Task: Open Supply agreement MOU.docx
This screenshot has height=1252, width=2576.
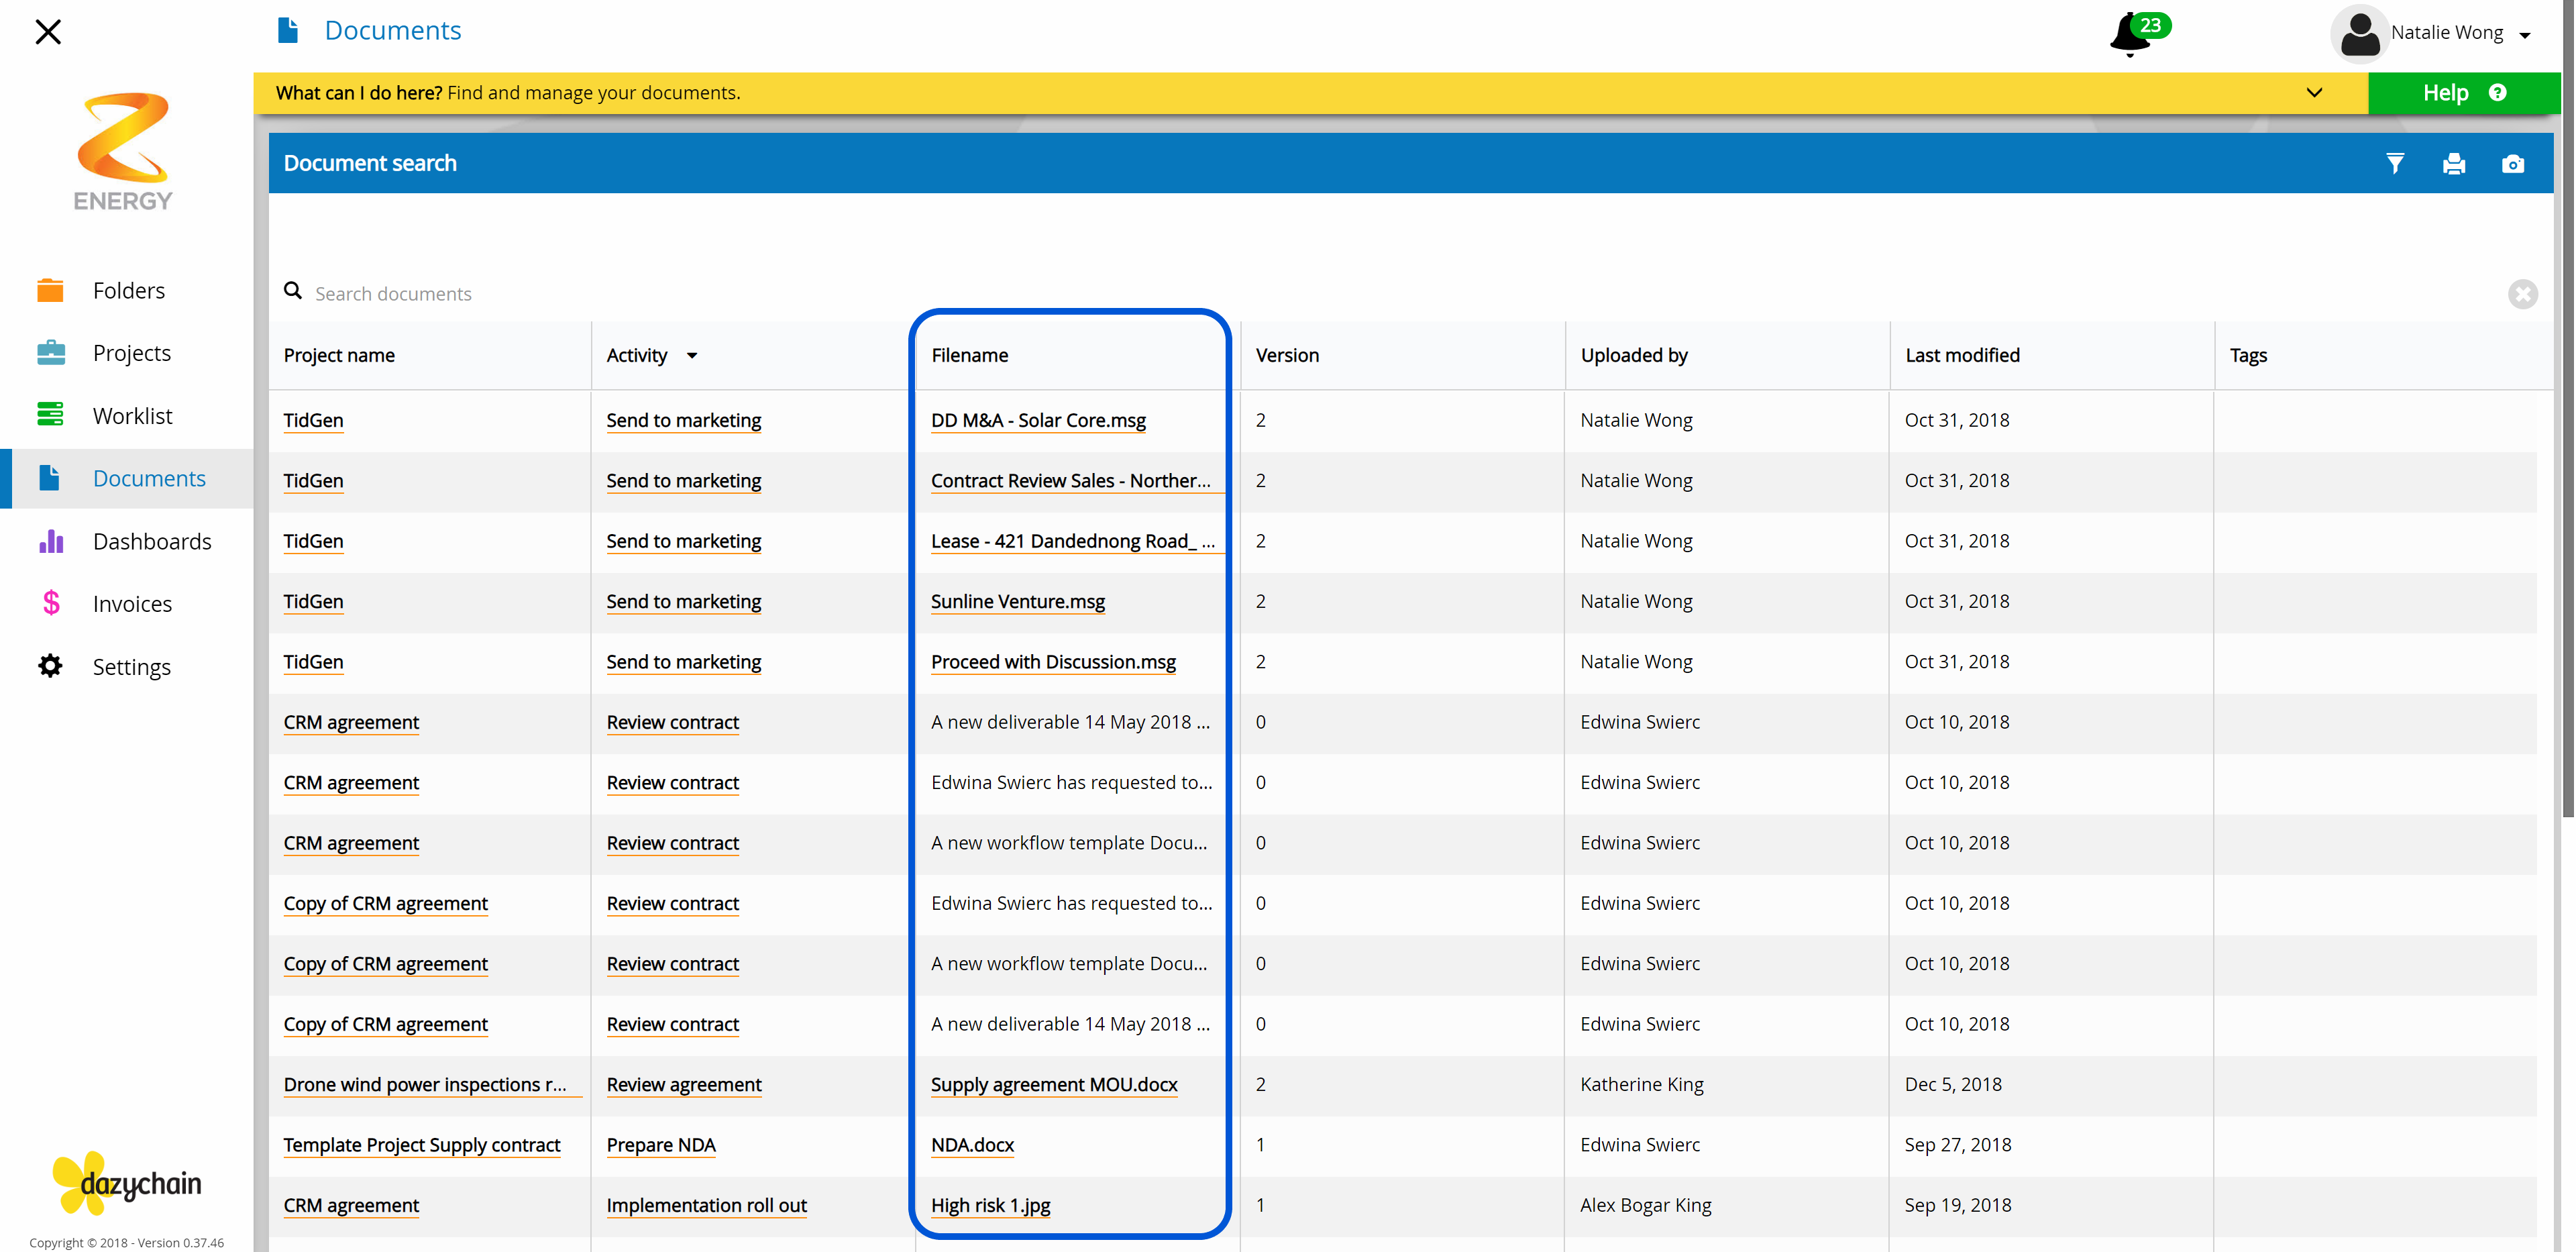Action: 1054,1085
